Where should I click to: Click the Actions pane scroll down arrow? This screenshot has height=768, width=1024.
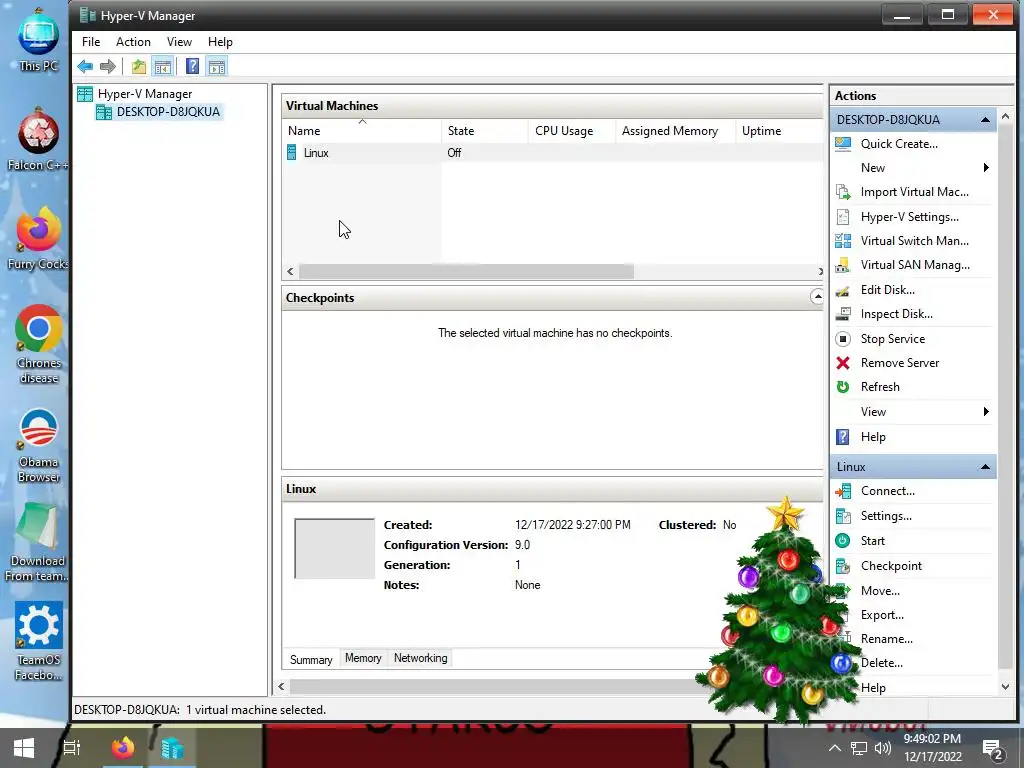(1005, 687)
